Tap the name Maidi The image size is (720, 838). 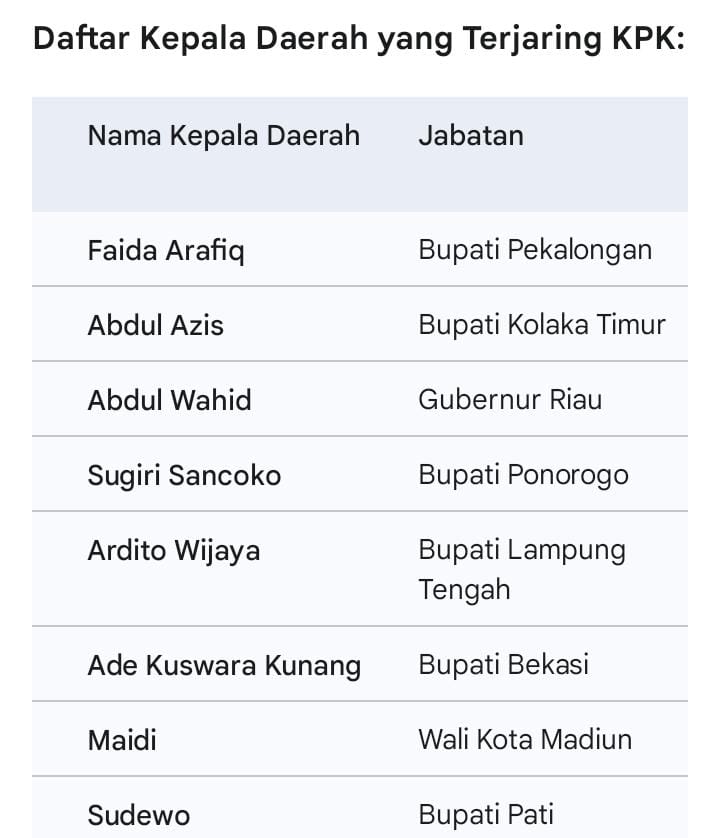tap(122, 740)
